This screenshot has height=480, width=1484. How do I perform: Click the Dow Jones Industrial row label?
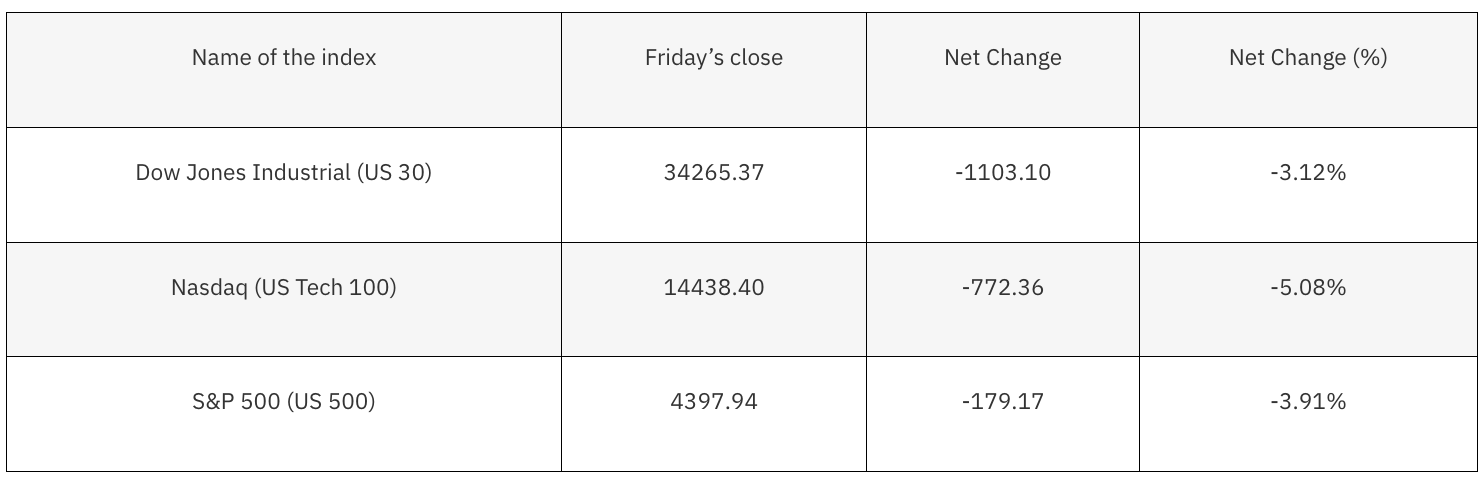click(284, 173)
